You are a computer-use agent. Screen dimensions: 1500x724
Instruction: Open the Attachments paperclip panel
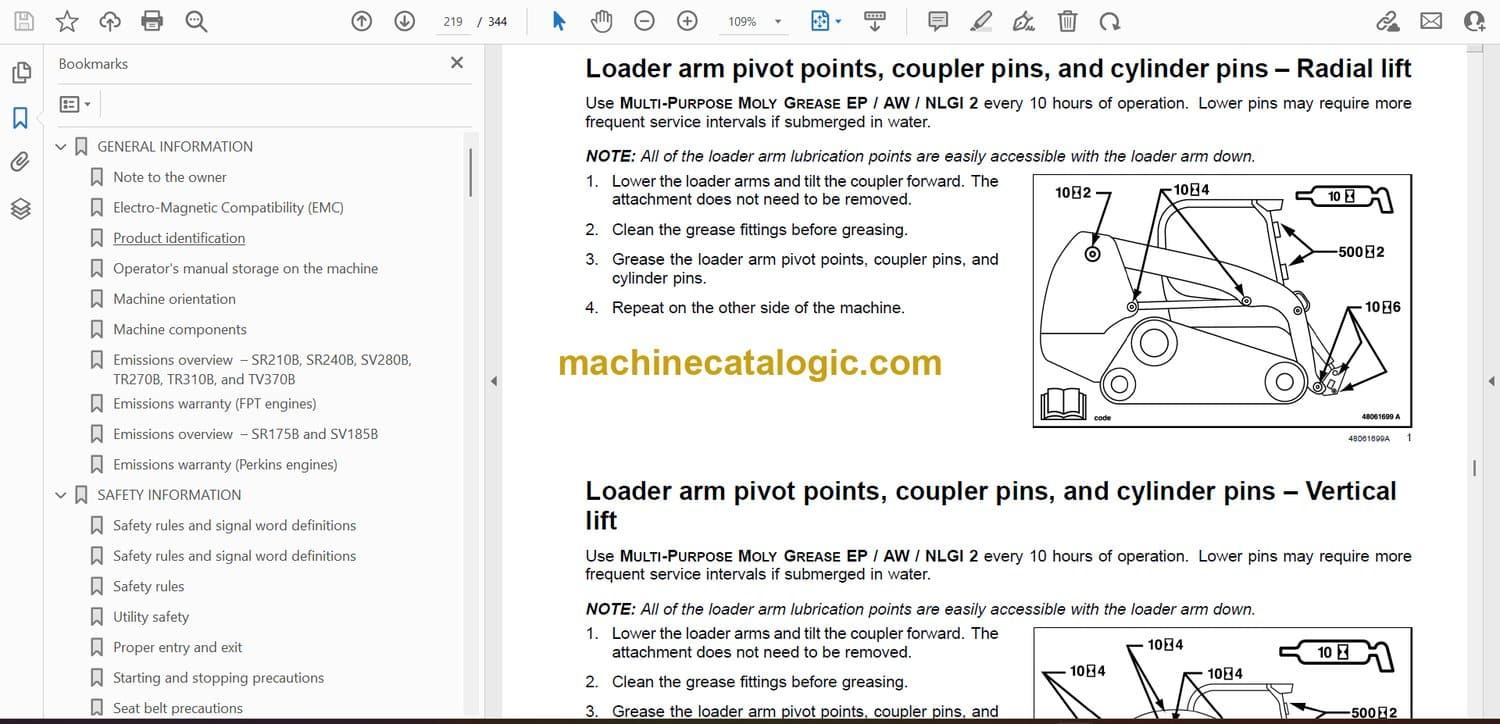[x=20, y=162]
